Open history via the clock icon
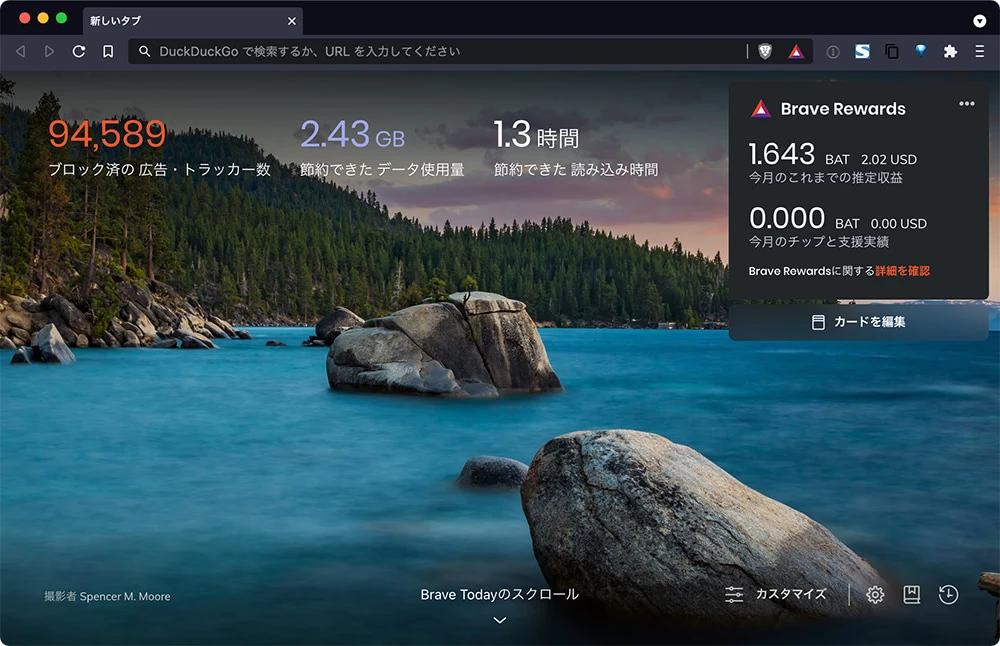The height and width of the screenshot is (646, 1000). pos(948,595)
